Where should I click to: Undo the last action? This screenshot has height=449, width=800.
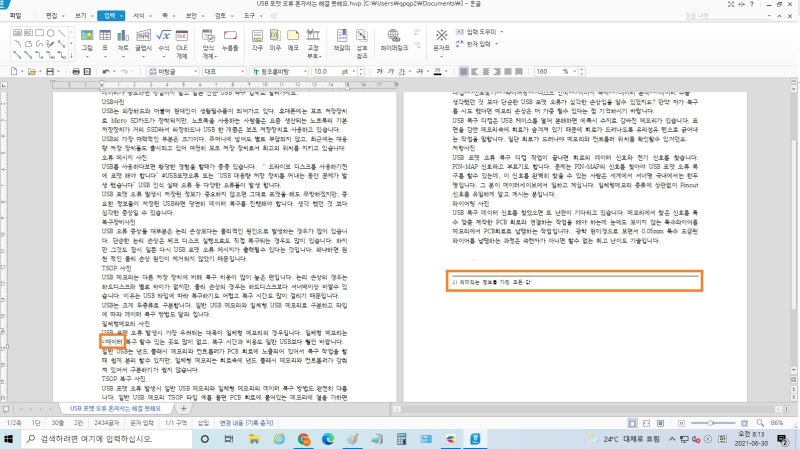pyautogui.click(x=106, y=71)
